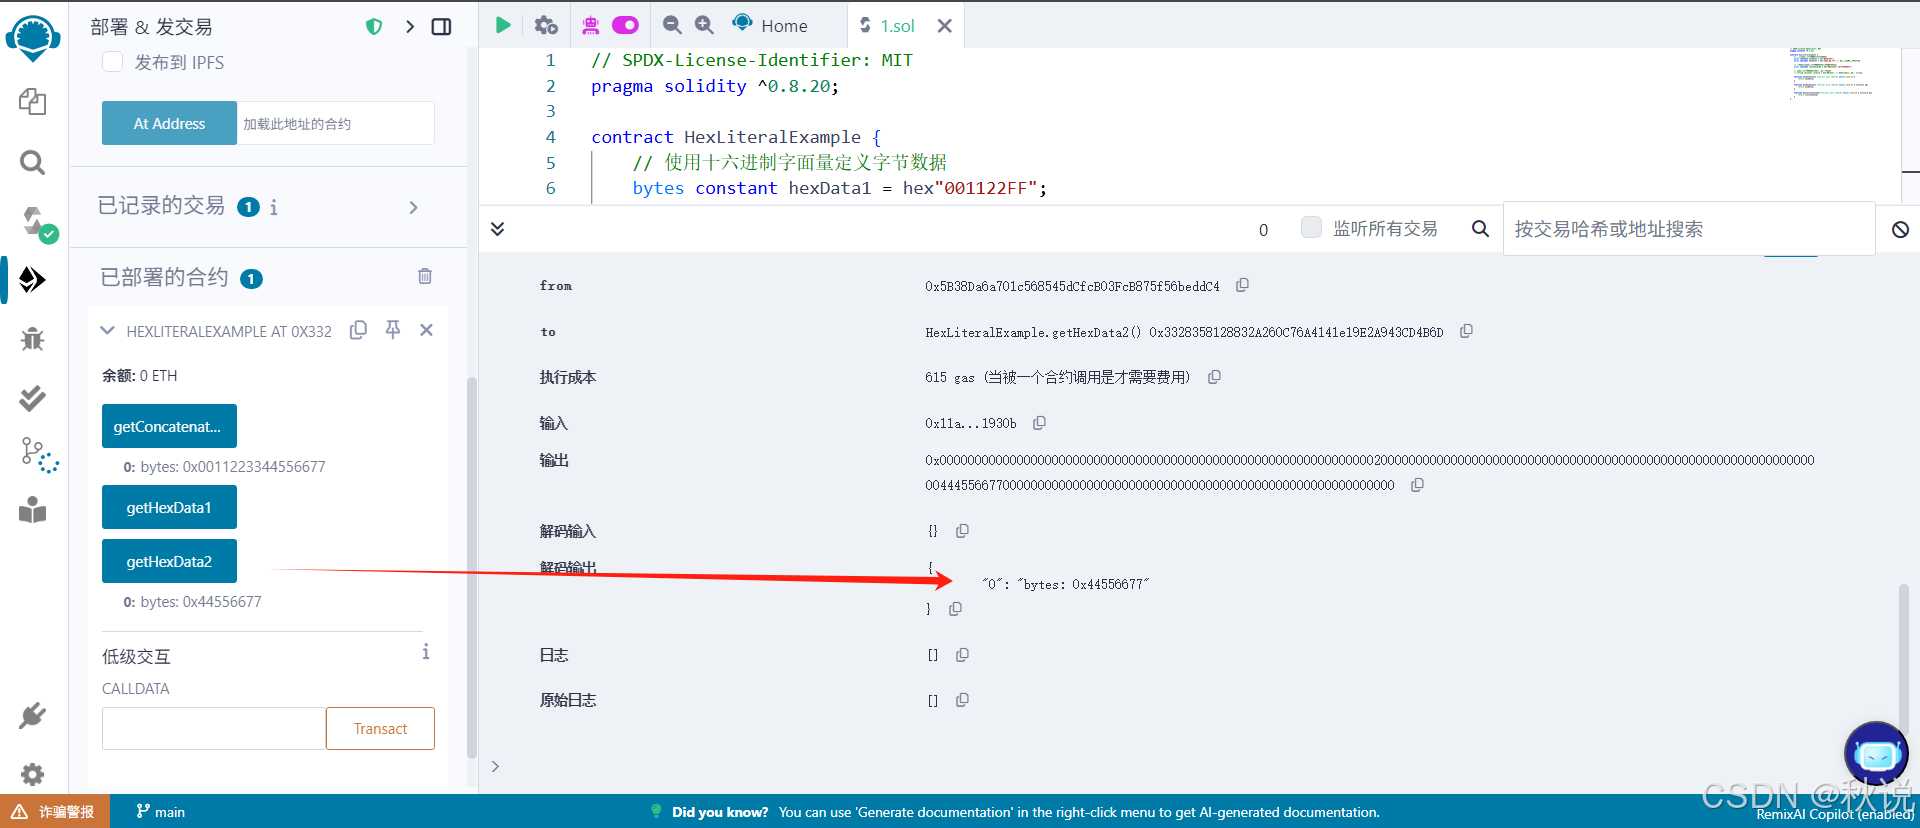The height and width of the screenshot is (828, 1920).
Task: Delete all deployed contracts with trash icon
Action: point(425,276)
